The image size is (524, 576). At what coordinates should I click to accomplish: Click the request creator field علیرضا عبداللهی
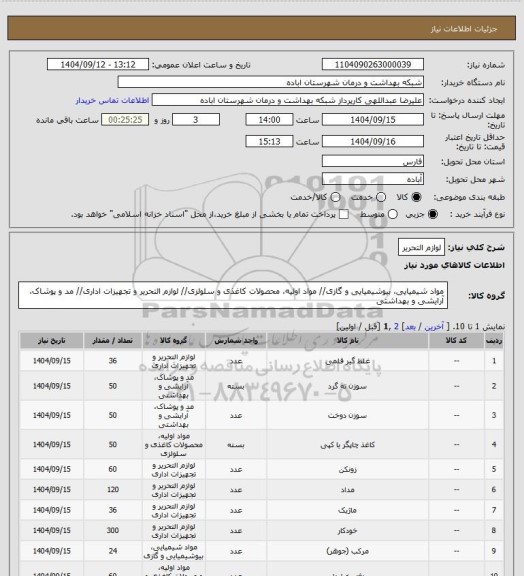click(288, 100)
